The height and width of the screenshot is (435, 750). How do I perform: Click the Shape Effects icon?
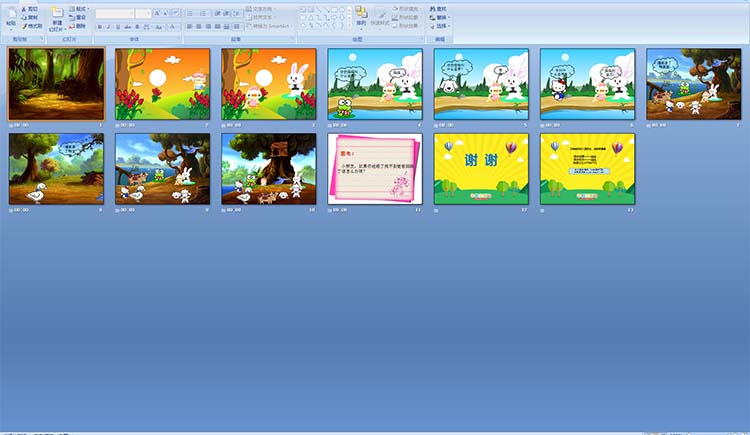[395, 26]
